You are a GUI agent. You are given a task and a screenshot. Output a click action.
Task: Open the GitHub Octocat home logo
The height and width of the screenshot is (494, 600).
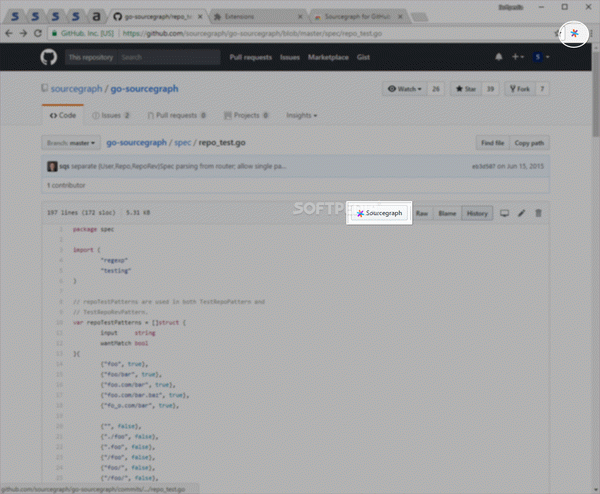click(x=49, y=57)
